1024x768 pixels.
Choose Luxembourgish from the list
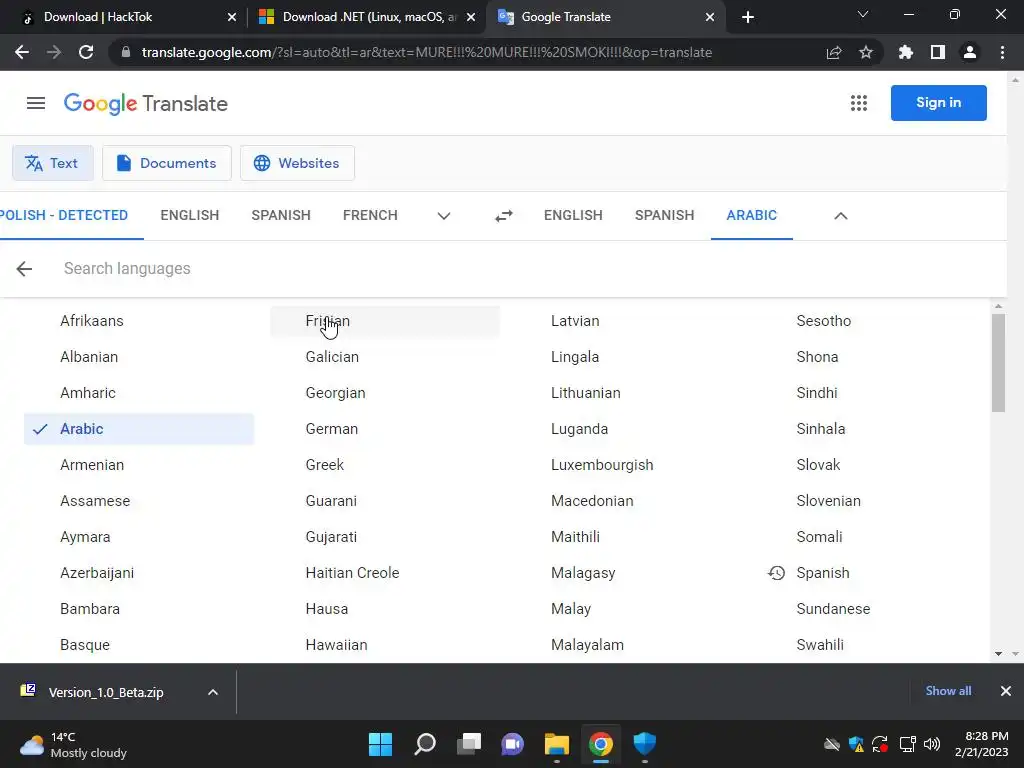click(602, 465)
